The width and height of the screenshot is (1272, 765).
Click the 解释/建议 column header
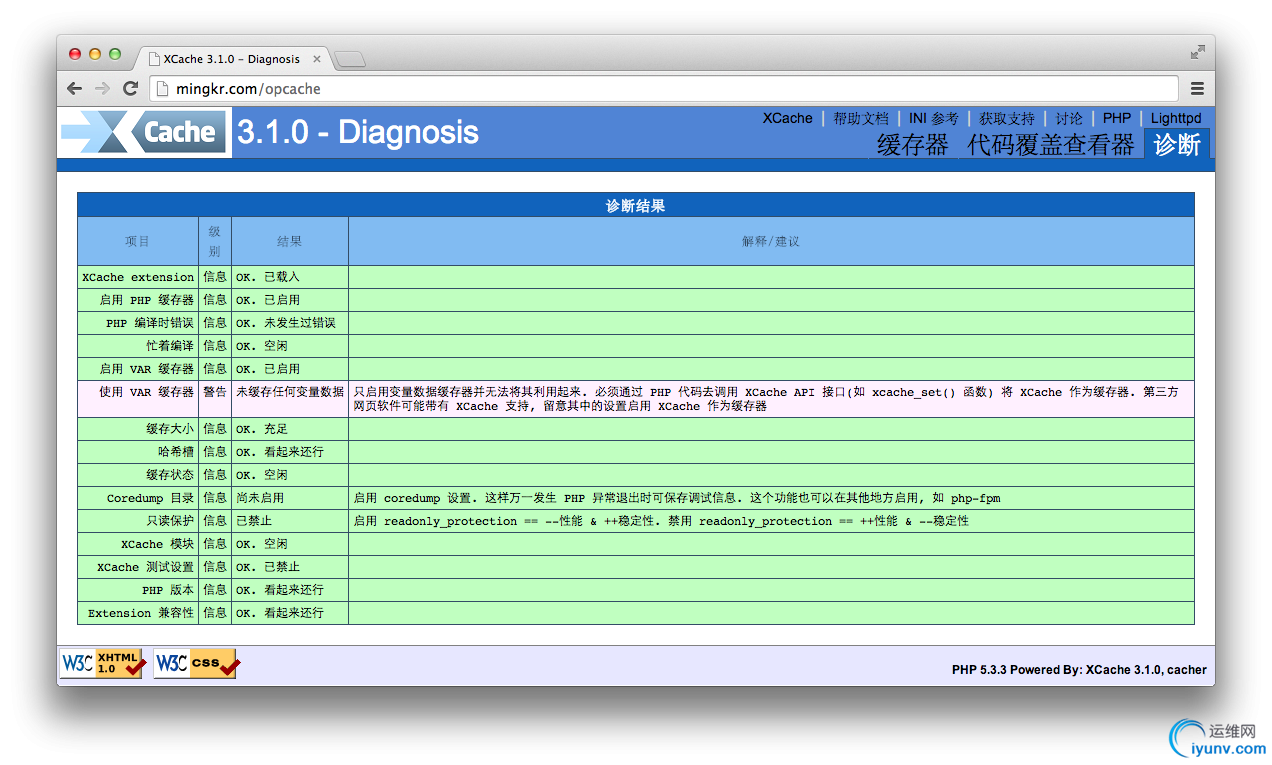(771, 241)
